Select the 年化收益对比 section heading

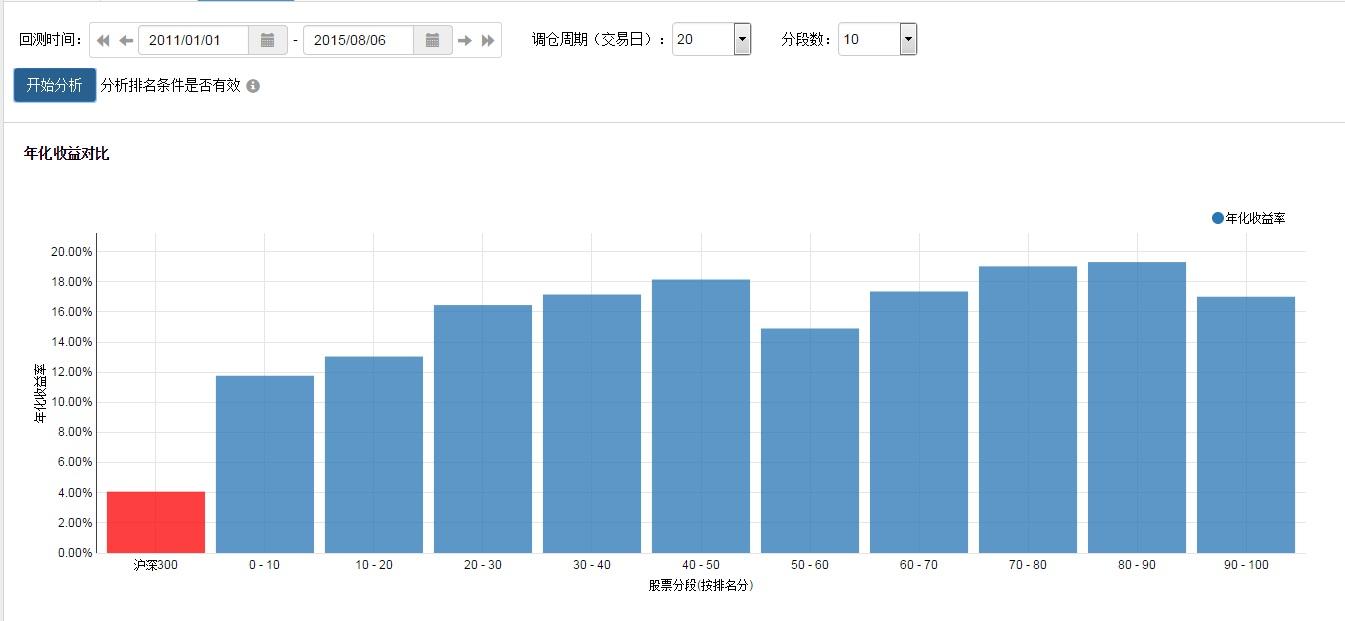(66, 154)
